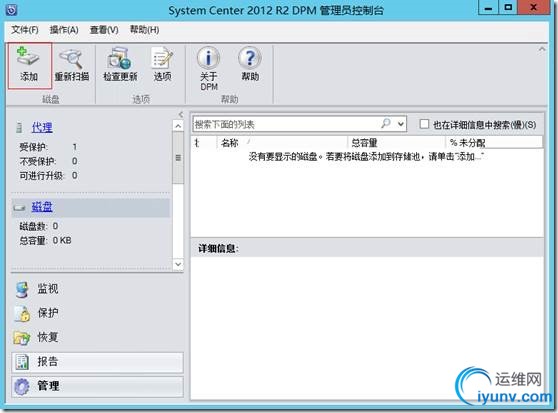Collapse the left pane with the < arrow

point(181,114)
